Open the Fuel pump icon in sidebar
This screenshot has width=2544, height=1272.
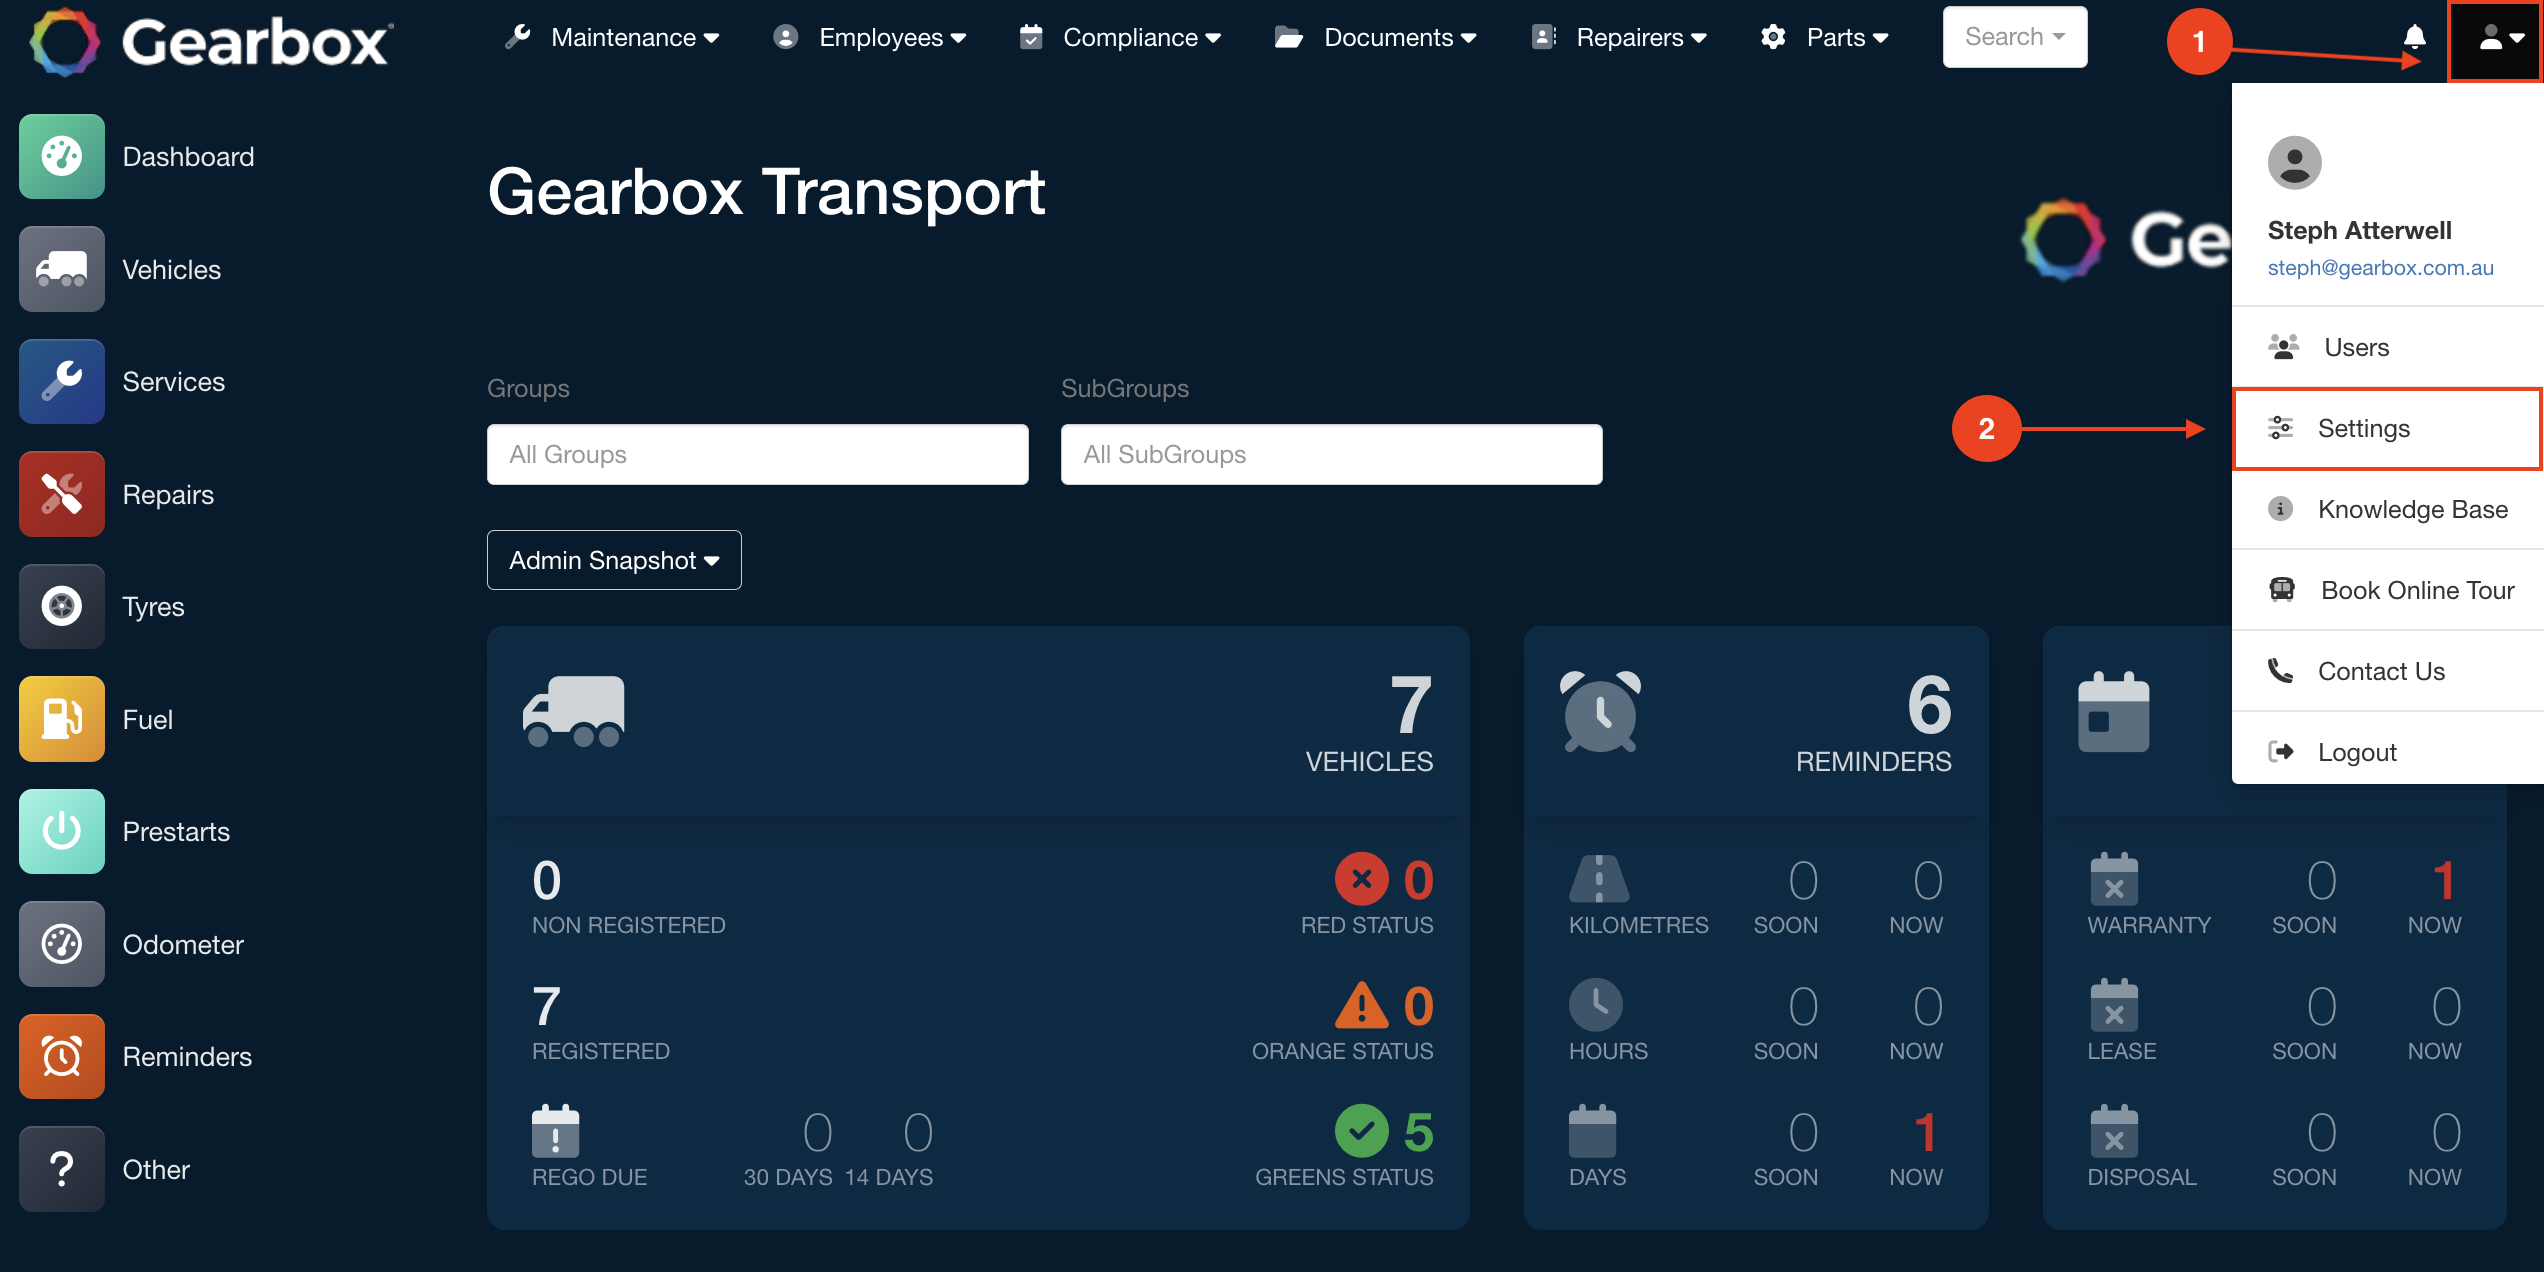tap(62, 719)
